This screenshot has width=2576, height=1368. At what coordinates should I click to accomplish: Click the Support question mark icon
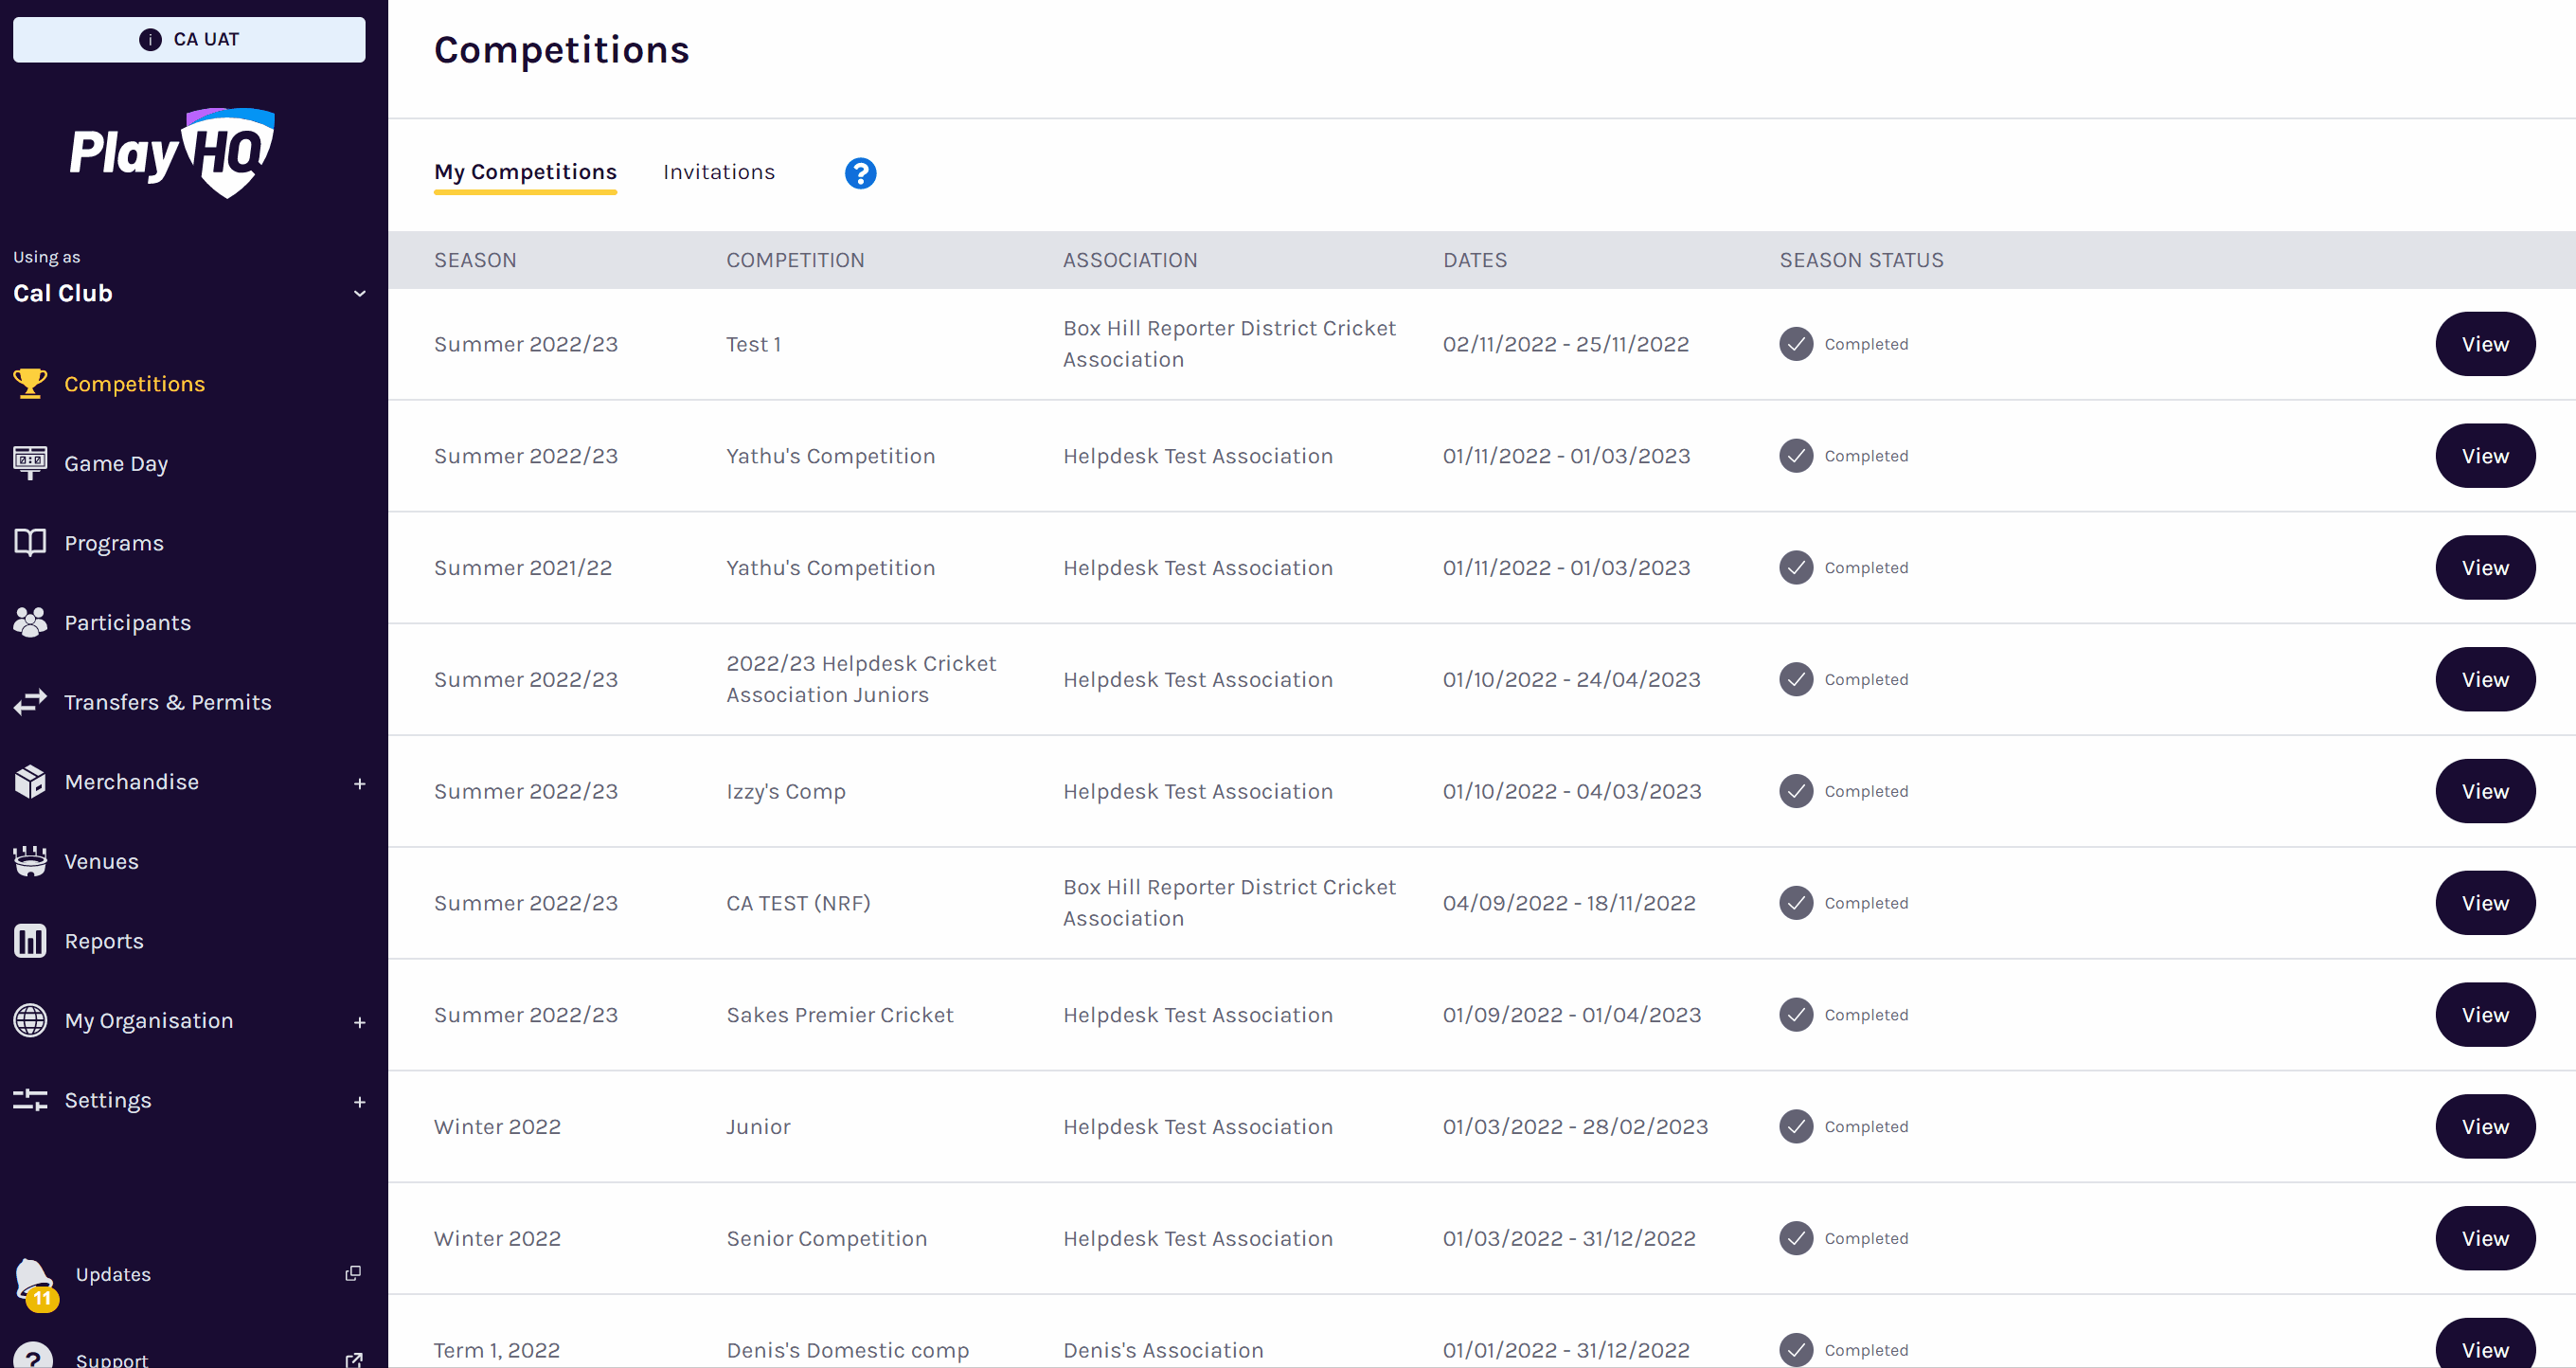(34, 1355)
